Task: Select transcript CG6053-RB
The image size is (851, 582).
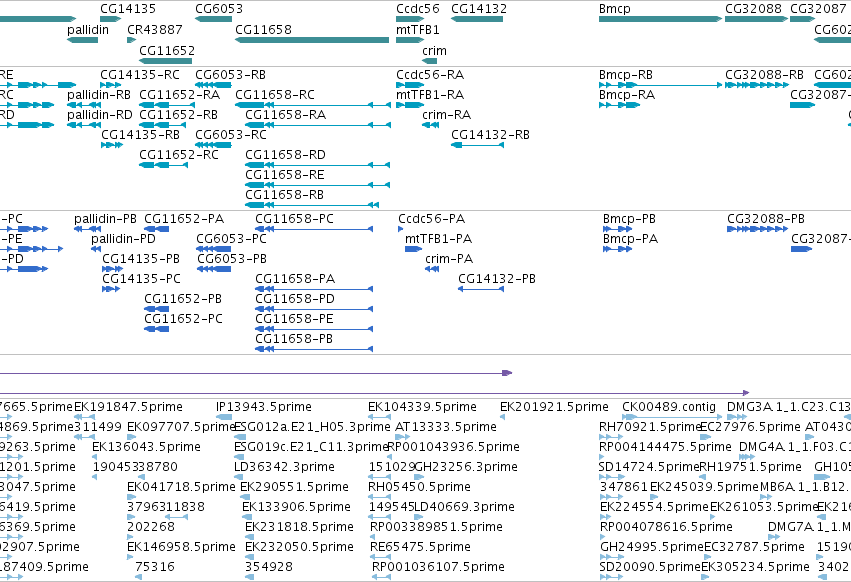Action: click(231, 74)
